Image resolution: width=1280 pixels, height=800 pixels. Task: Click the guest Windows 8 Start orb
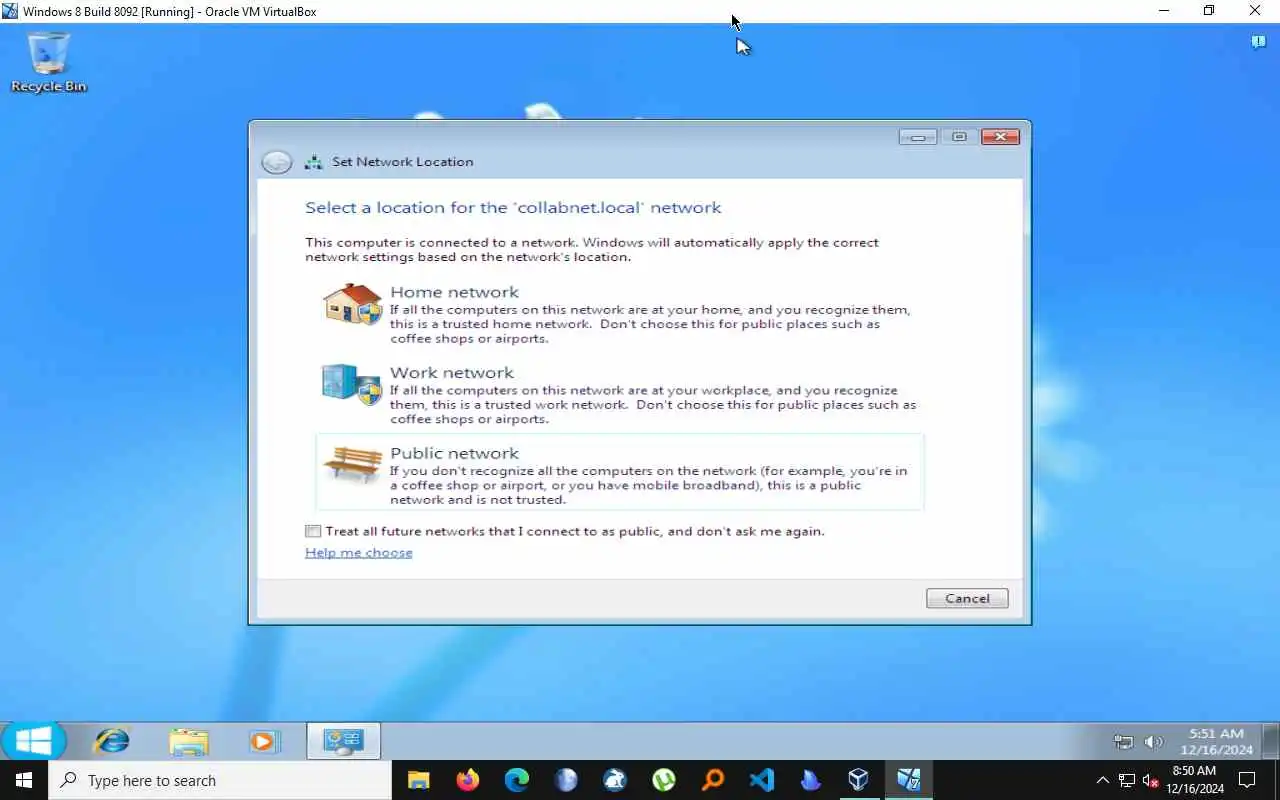tap(33, 741)
